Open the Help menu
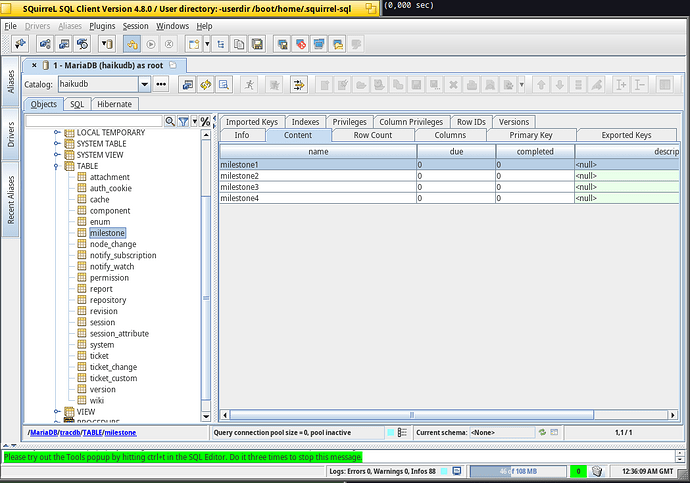The height and width of the screenshot is (483, 690). tap(204, 26)
